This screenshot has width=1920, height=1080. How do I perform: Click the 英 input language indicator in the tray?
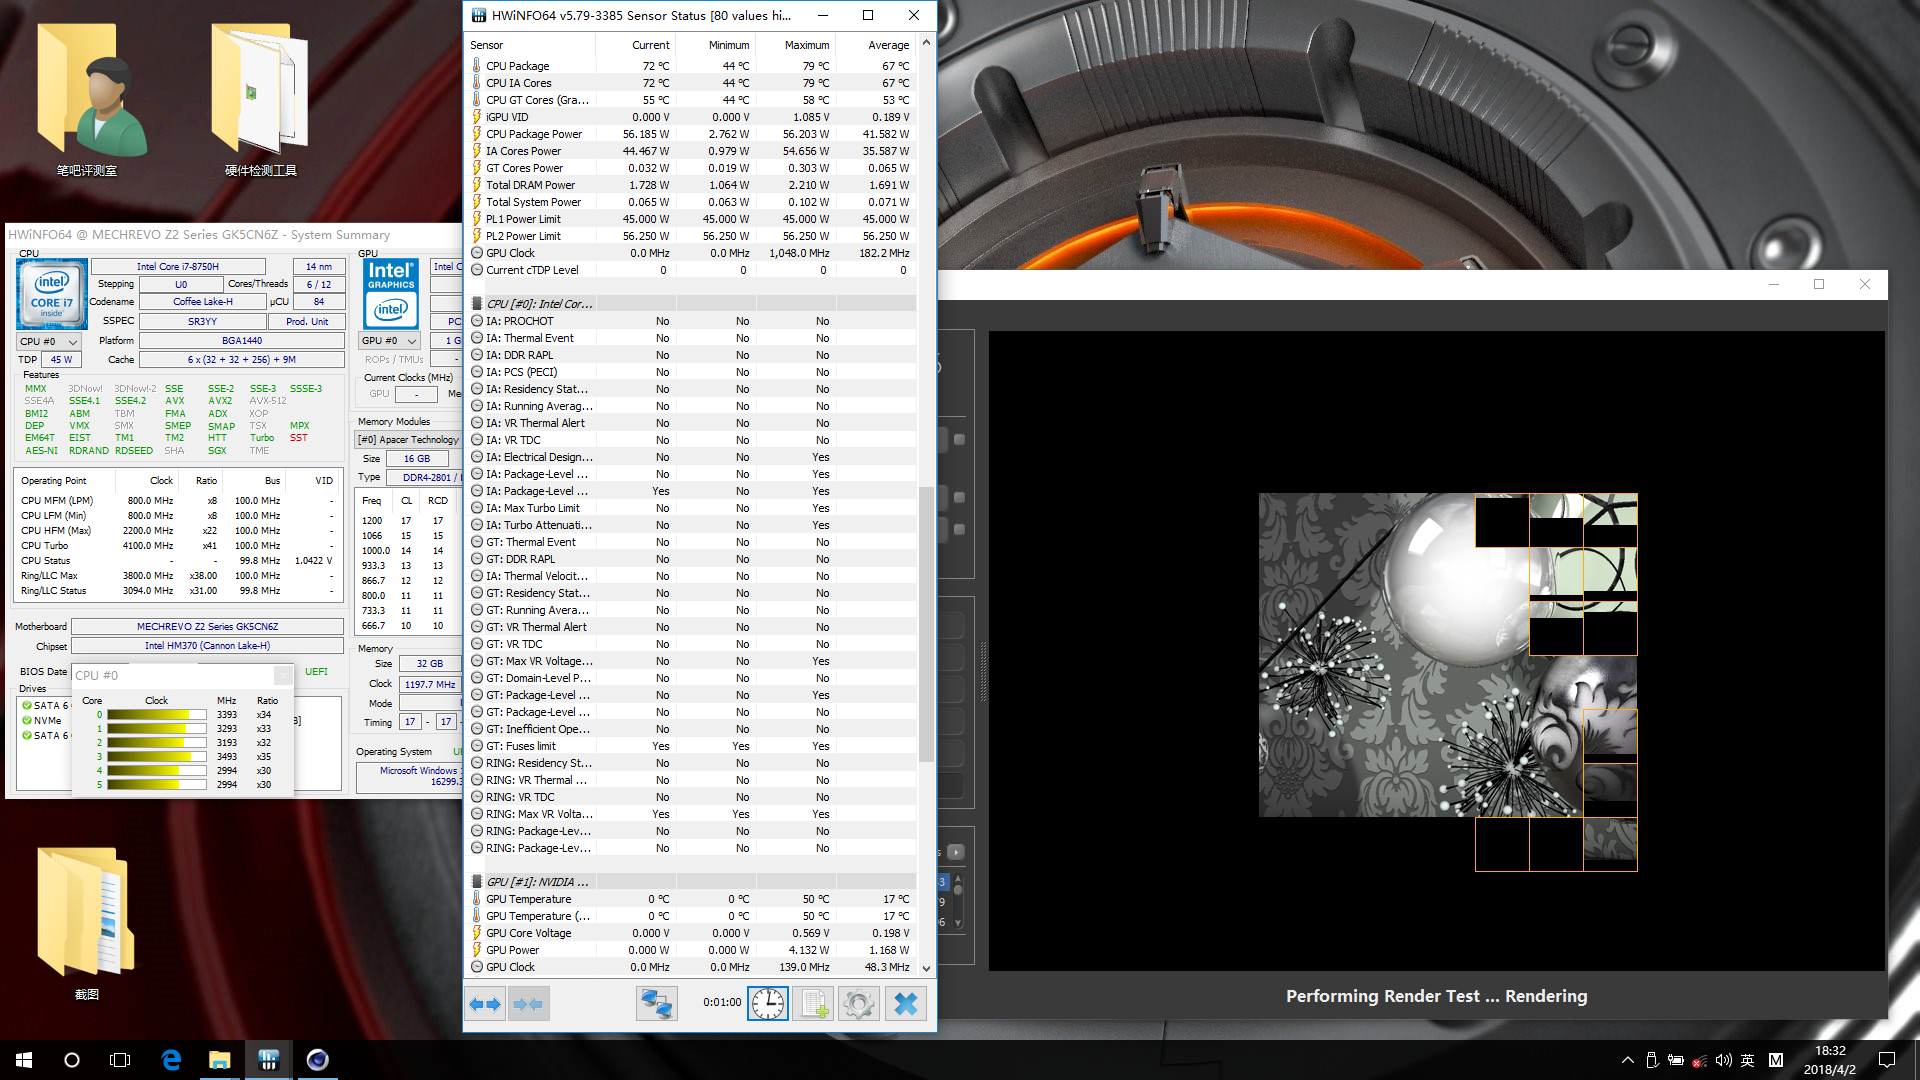click(x=1748, y=1060)
